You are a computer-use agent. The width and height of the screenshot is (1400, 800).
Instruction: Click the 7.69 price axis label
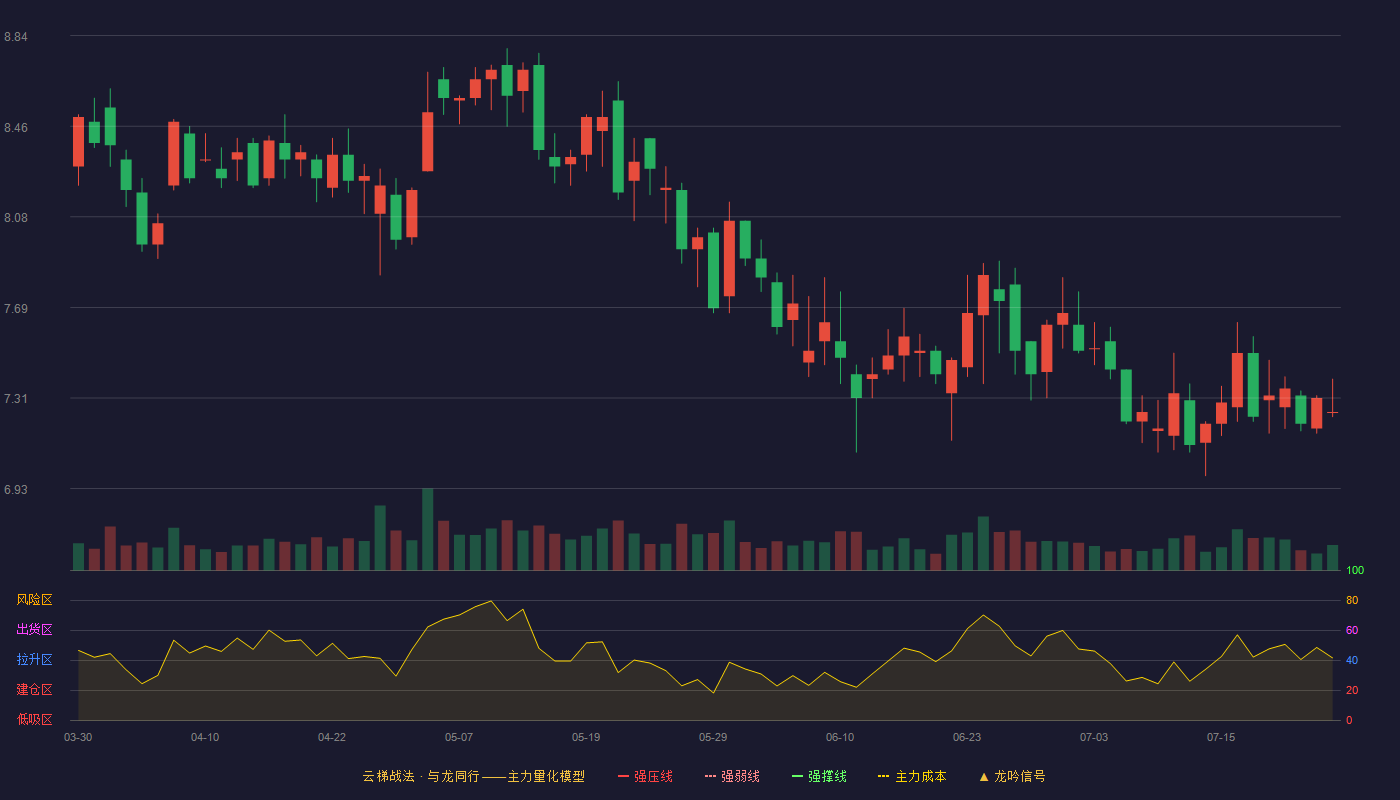[16, 309]
